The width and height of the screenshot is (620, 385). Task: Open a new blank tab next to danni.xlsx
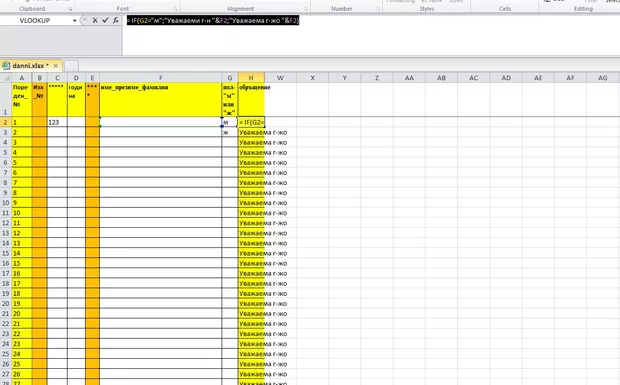click(x=71, y=66)
